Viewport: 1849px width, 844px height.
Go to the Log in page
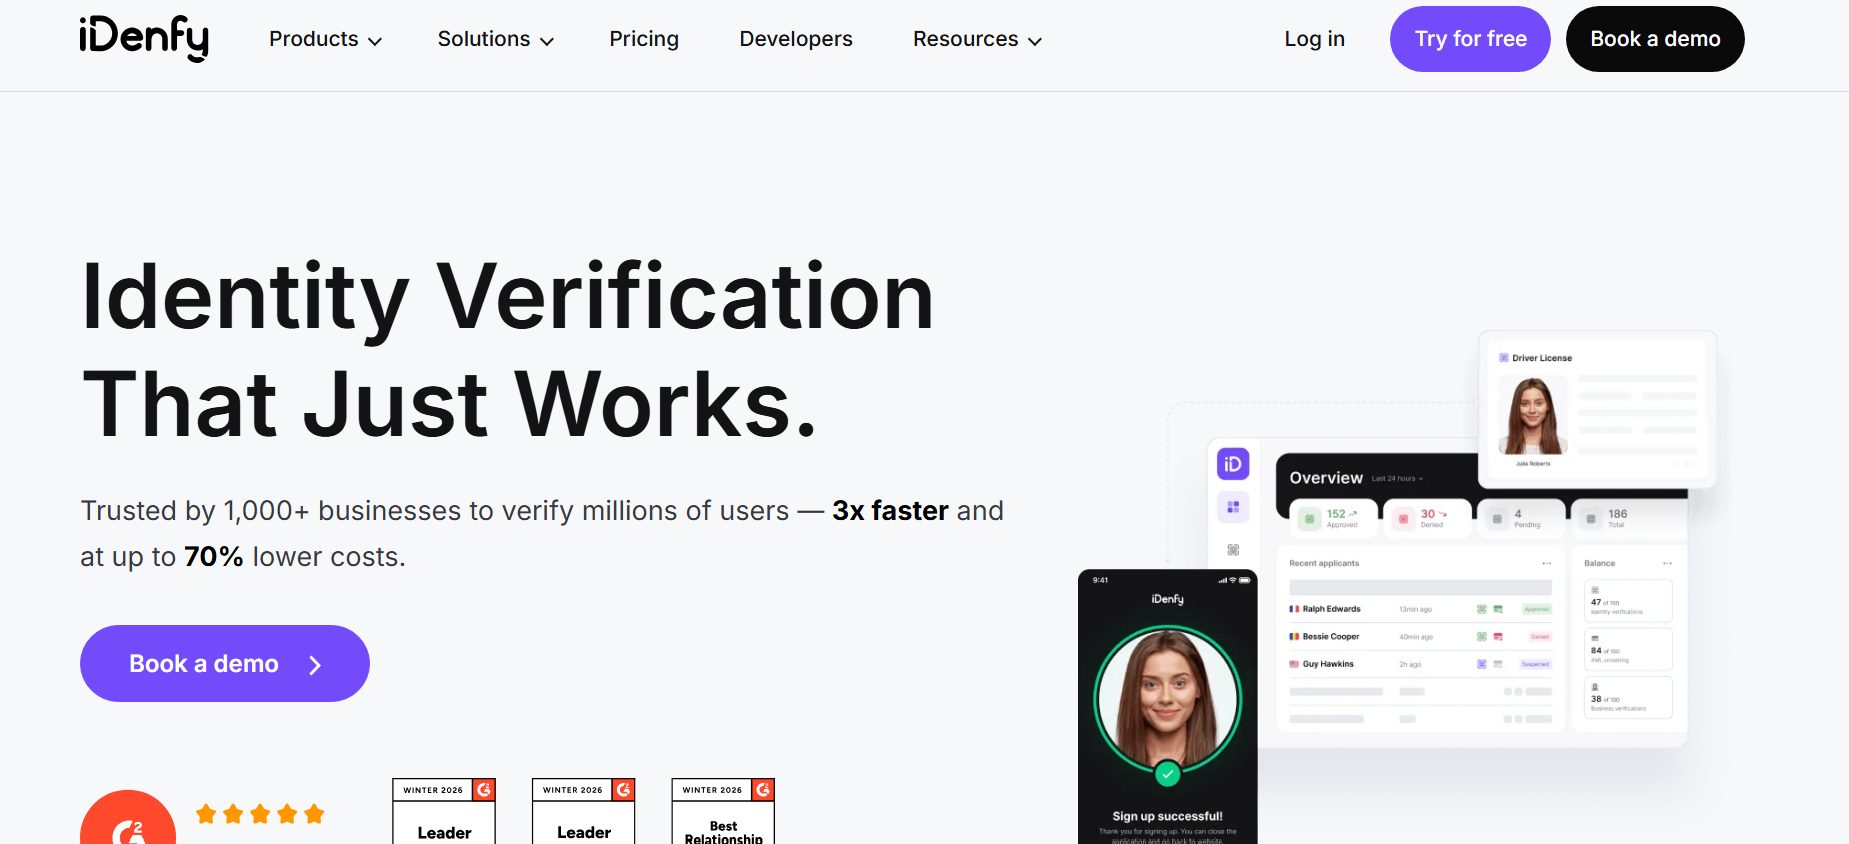[x=1314, y=39]
